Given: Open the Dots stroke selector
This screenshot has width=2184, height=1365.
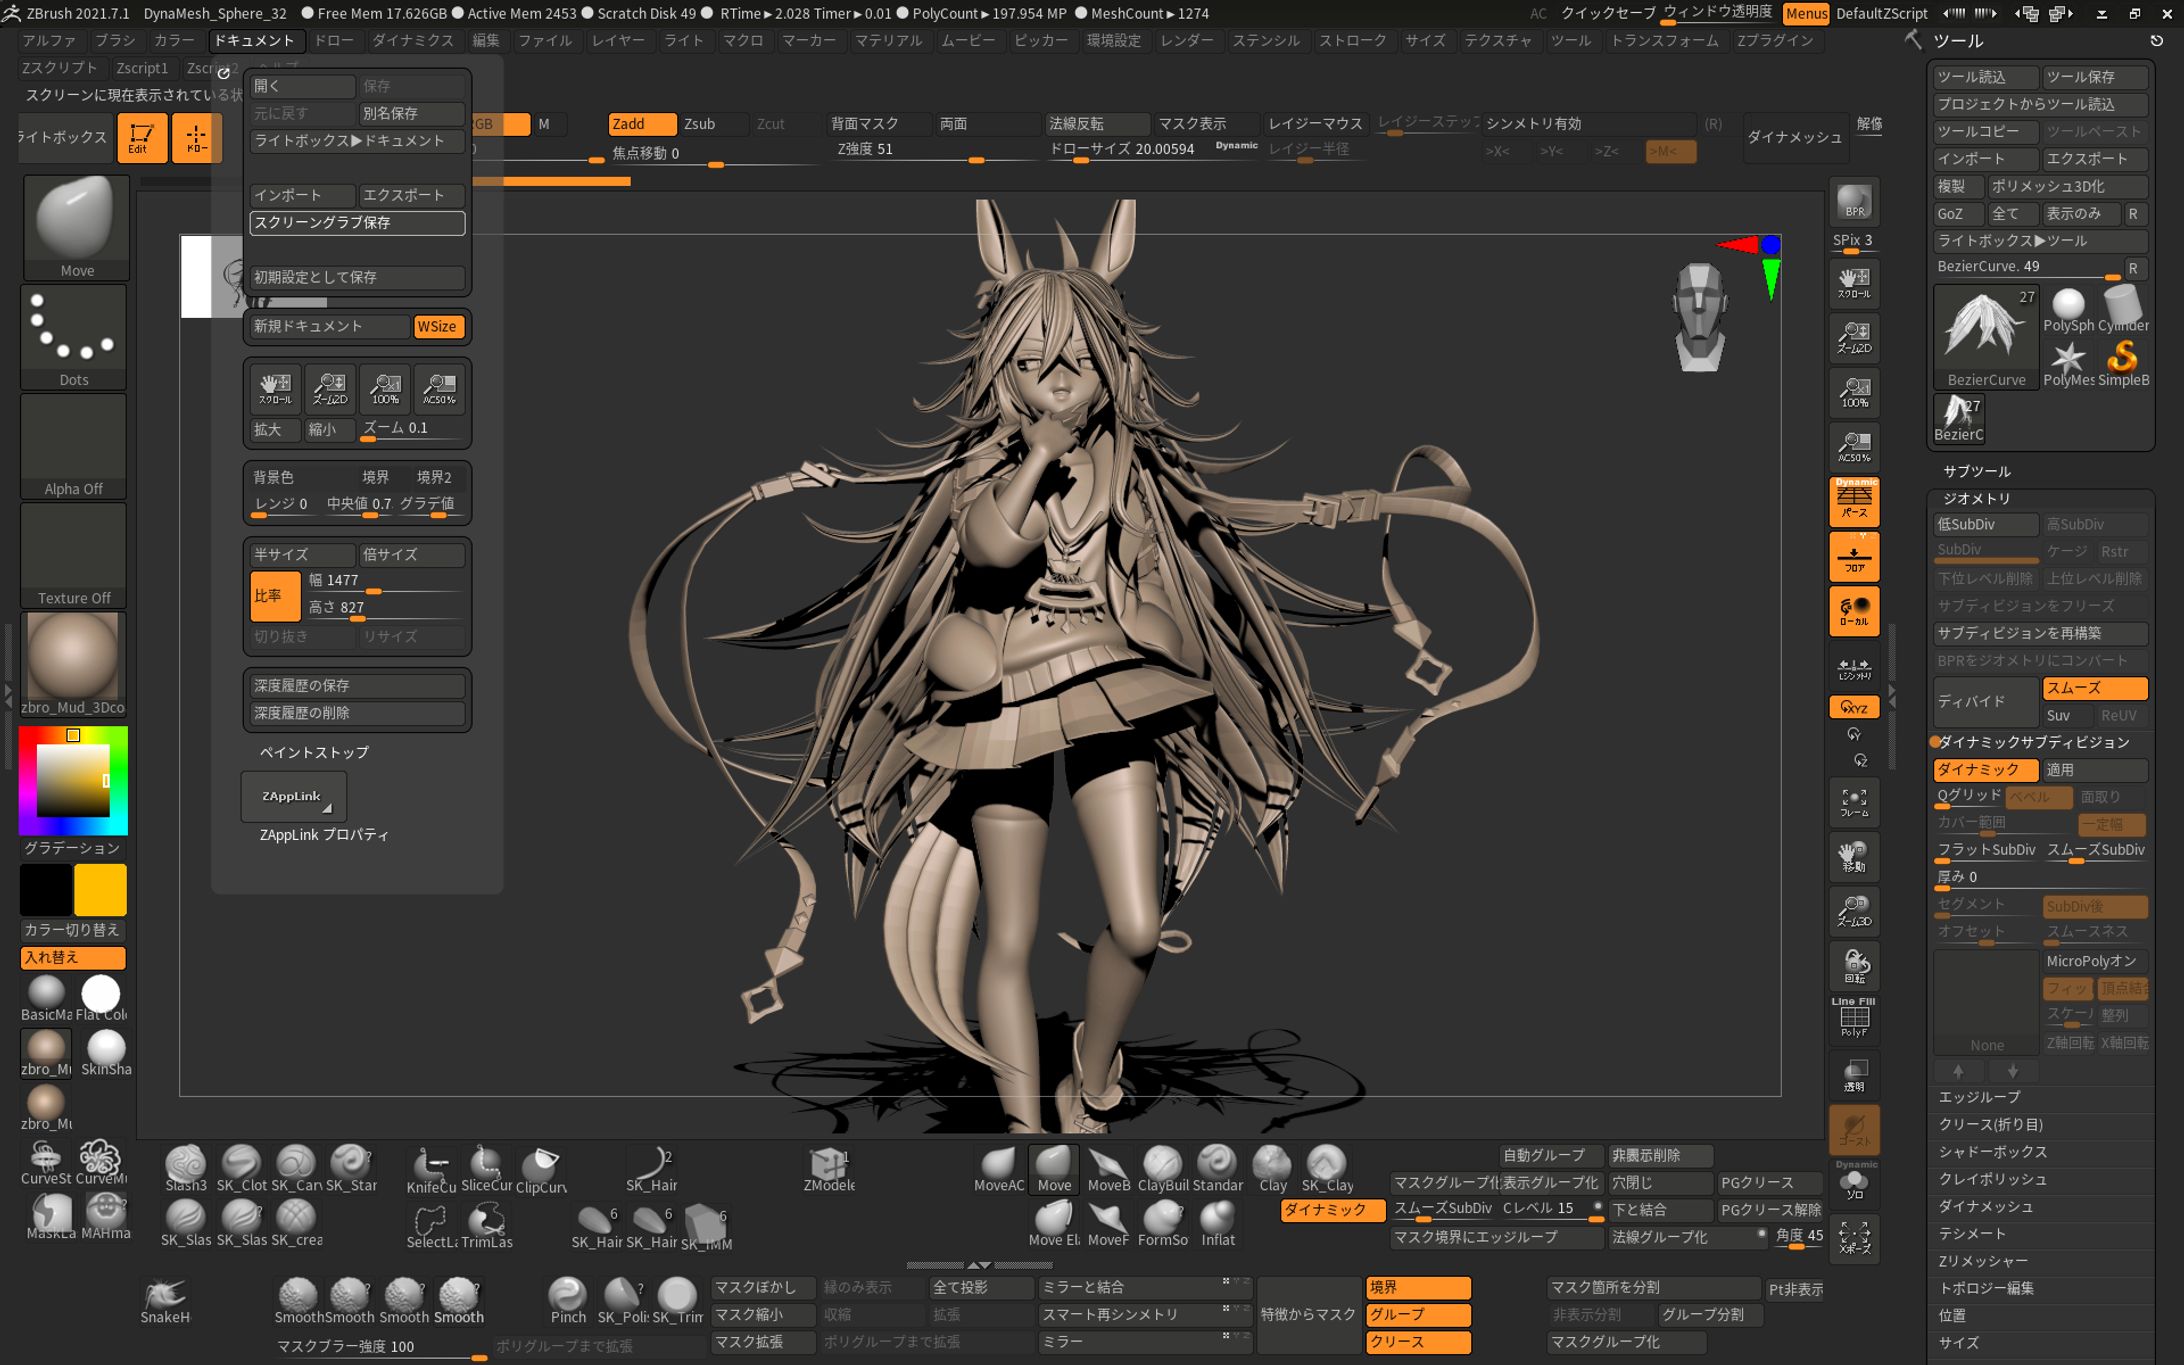Looking at the screenshot, I should coord(74,337).
